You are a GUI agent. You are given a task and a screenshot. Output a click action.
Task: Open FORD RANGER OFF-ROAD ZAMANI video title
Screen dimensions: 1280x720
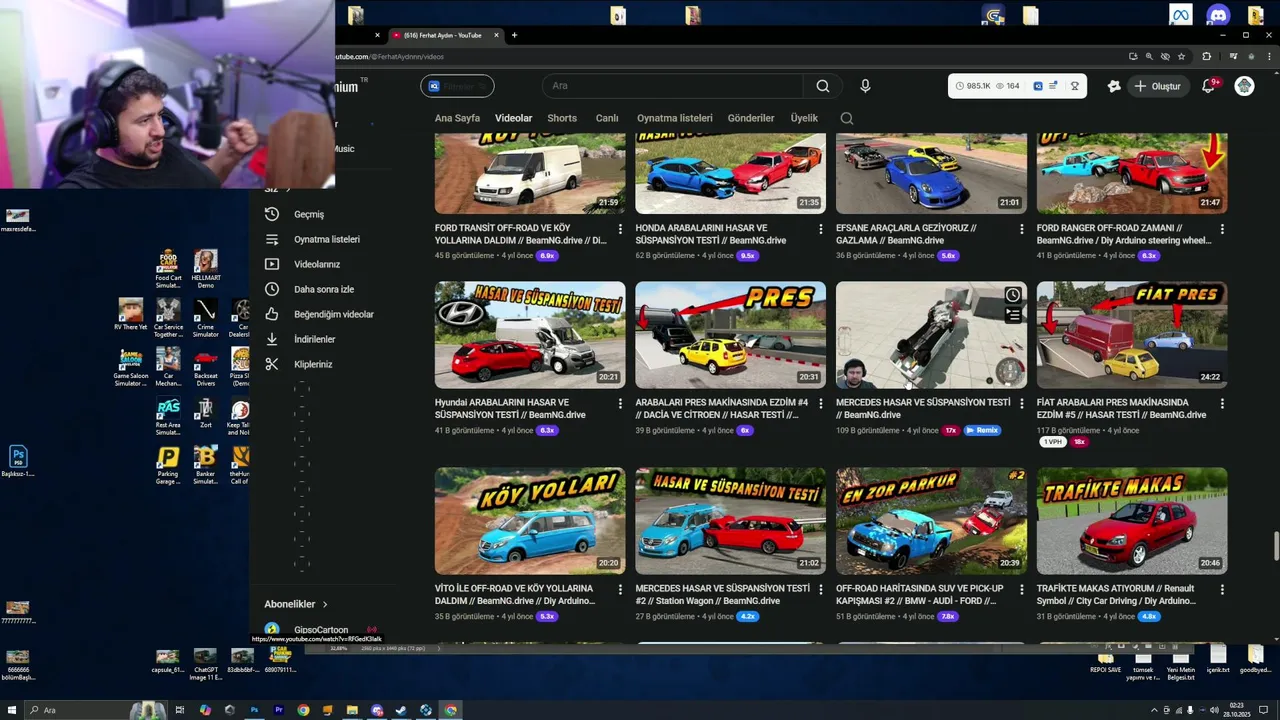tap(1124, 234)
